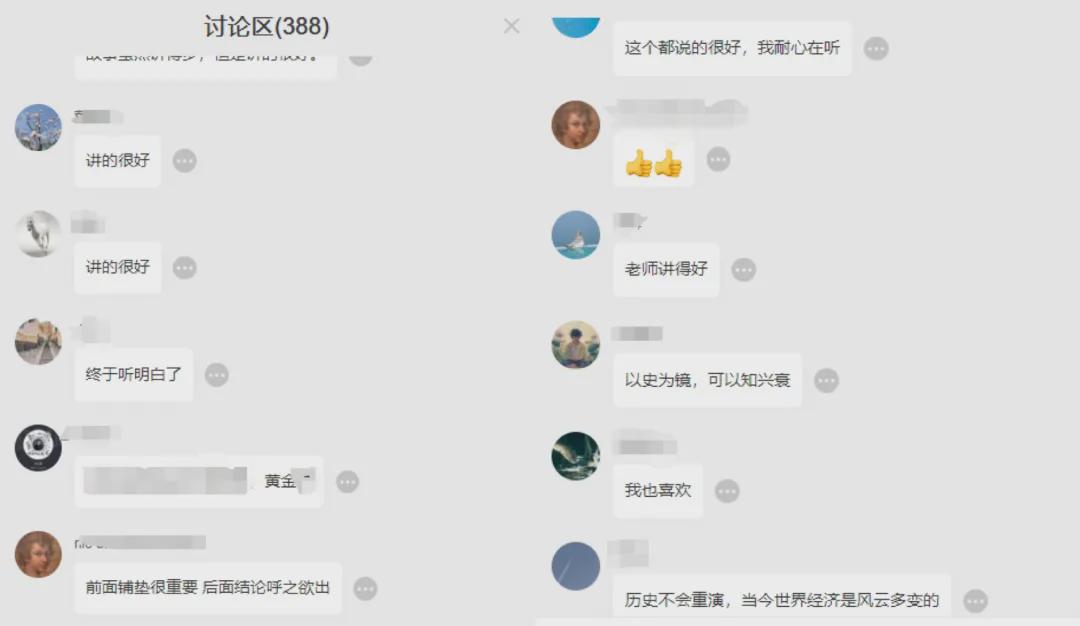Click more icon beside 历史不会重演 comment
1080x626 pixels.
tap(975, 601)
